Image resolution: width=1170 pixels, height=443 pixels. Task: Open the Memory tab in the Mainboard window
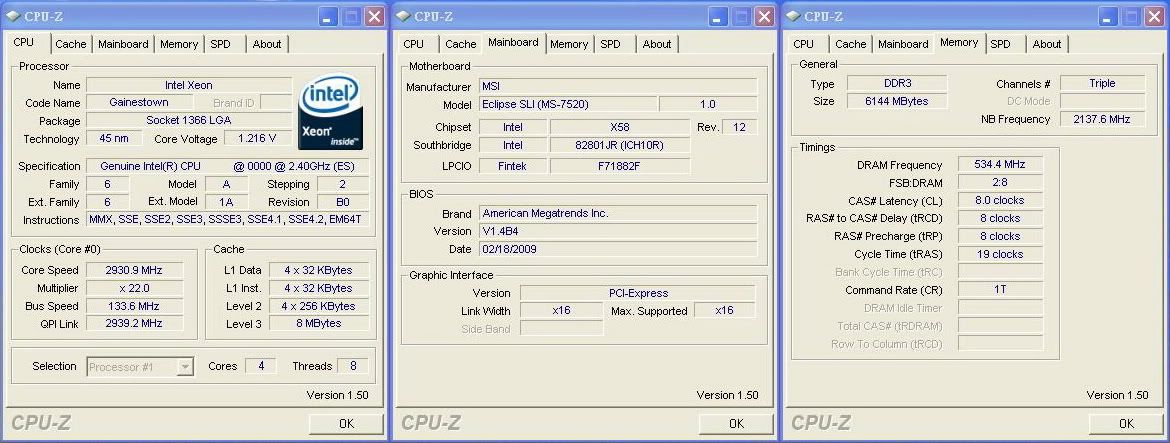pyautogui.click(x=569, y=44)
